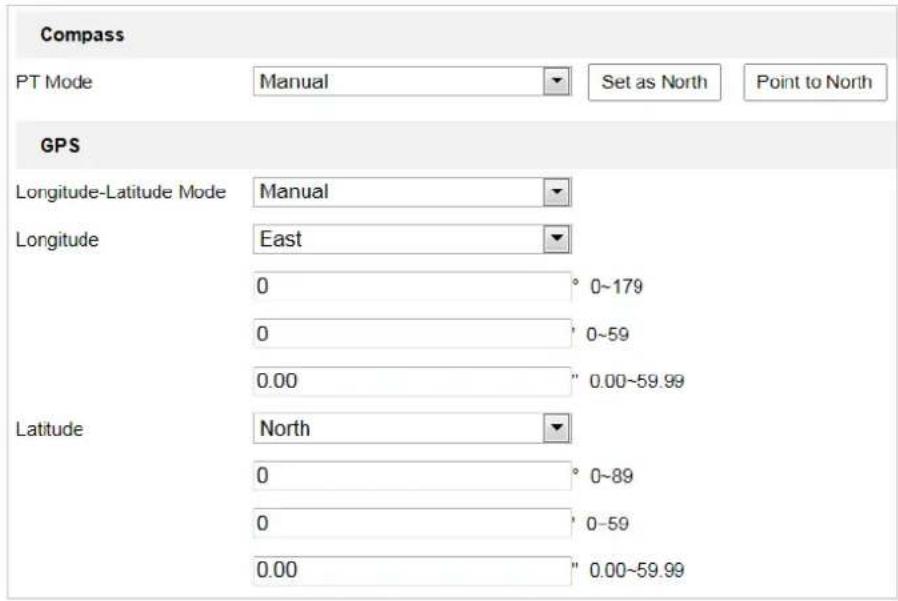The image size is (898, 601).
Task: Open the Longitude-Latitude Mode dropdown
Action: click(x=412, y=191)
